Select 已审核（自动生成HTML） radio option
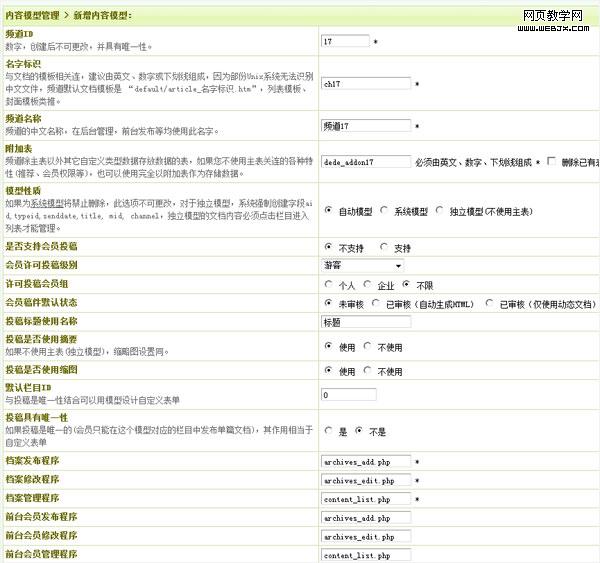This screenshot has height=563, width=600. click(375, 304)
